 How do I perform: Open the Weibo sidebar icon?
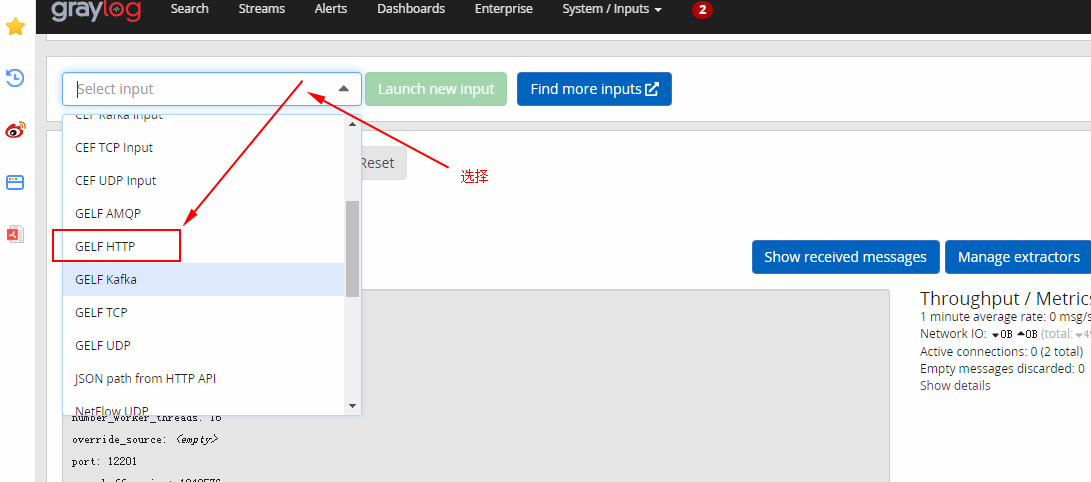tap(15, 130)
